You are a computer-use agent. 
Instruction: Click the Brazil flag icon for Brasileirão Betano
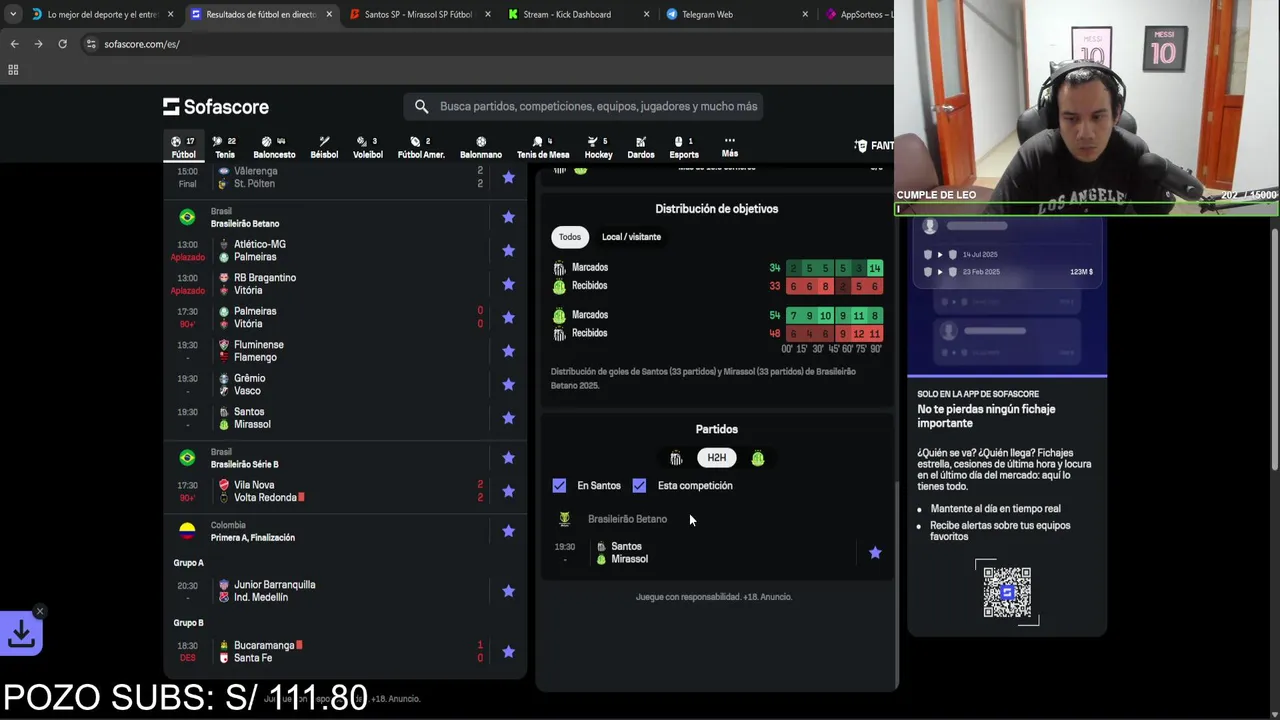pos(187,217)
